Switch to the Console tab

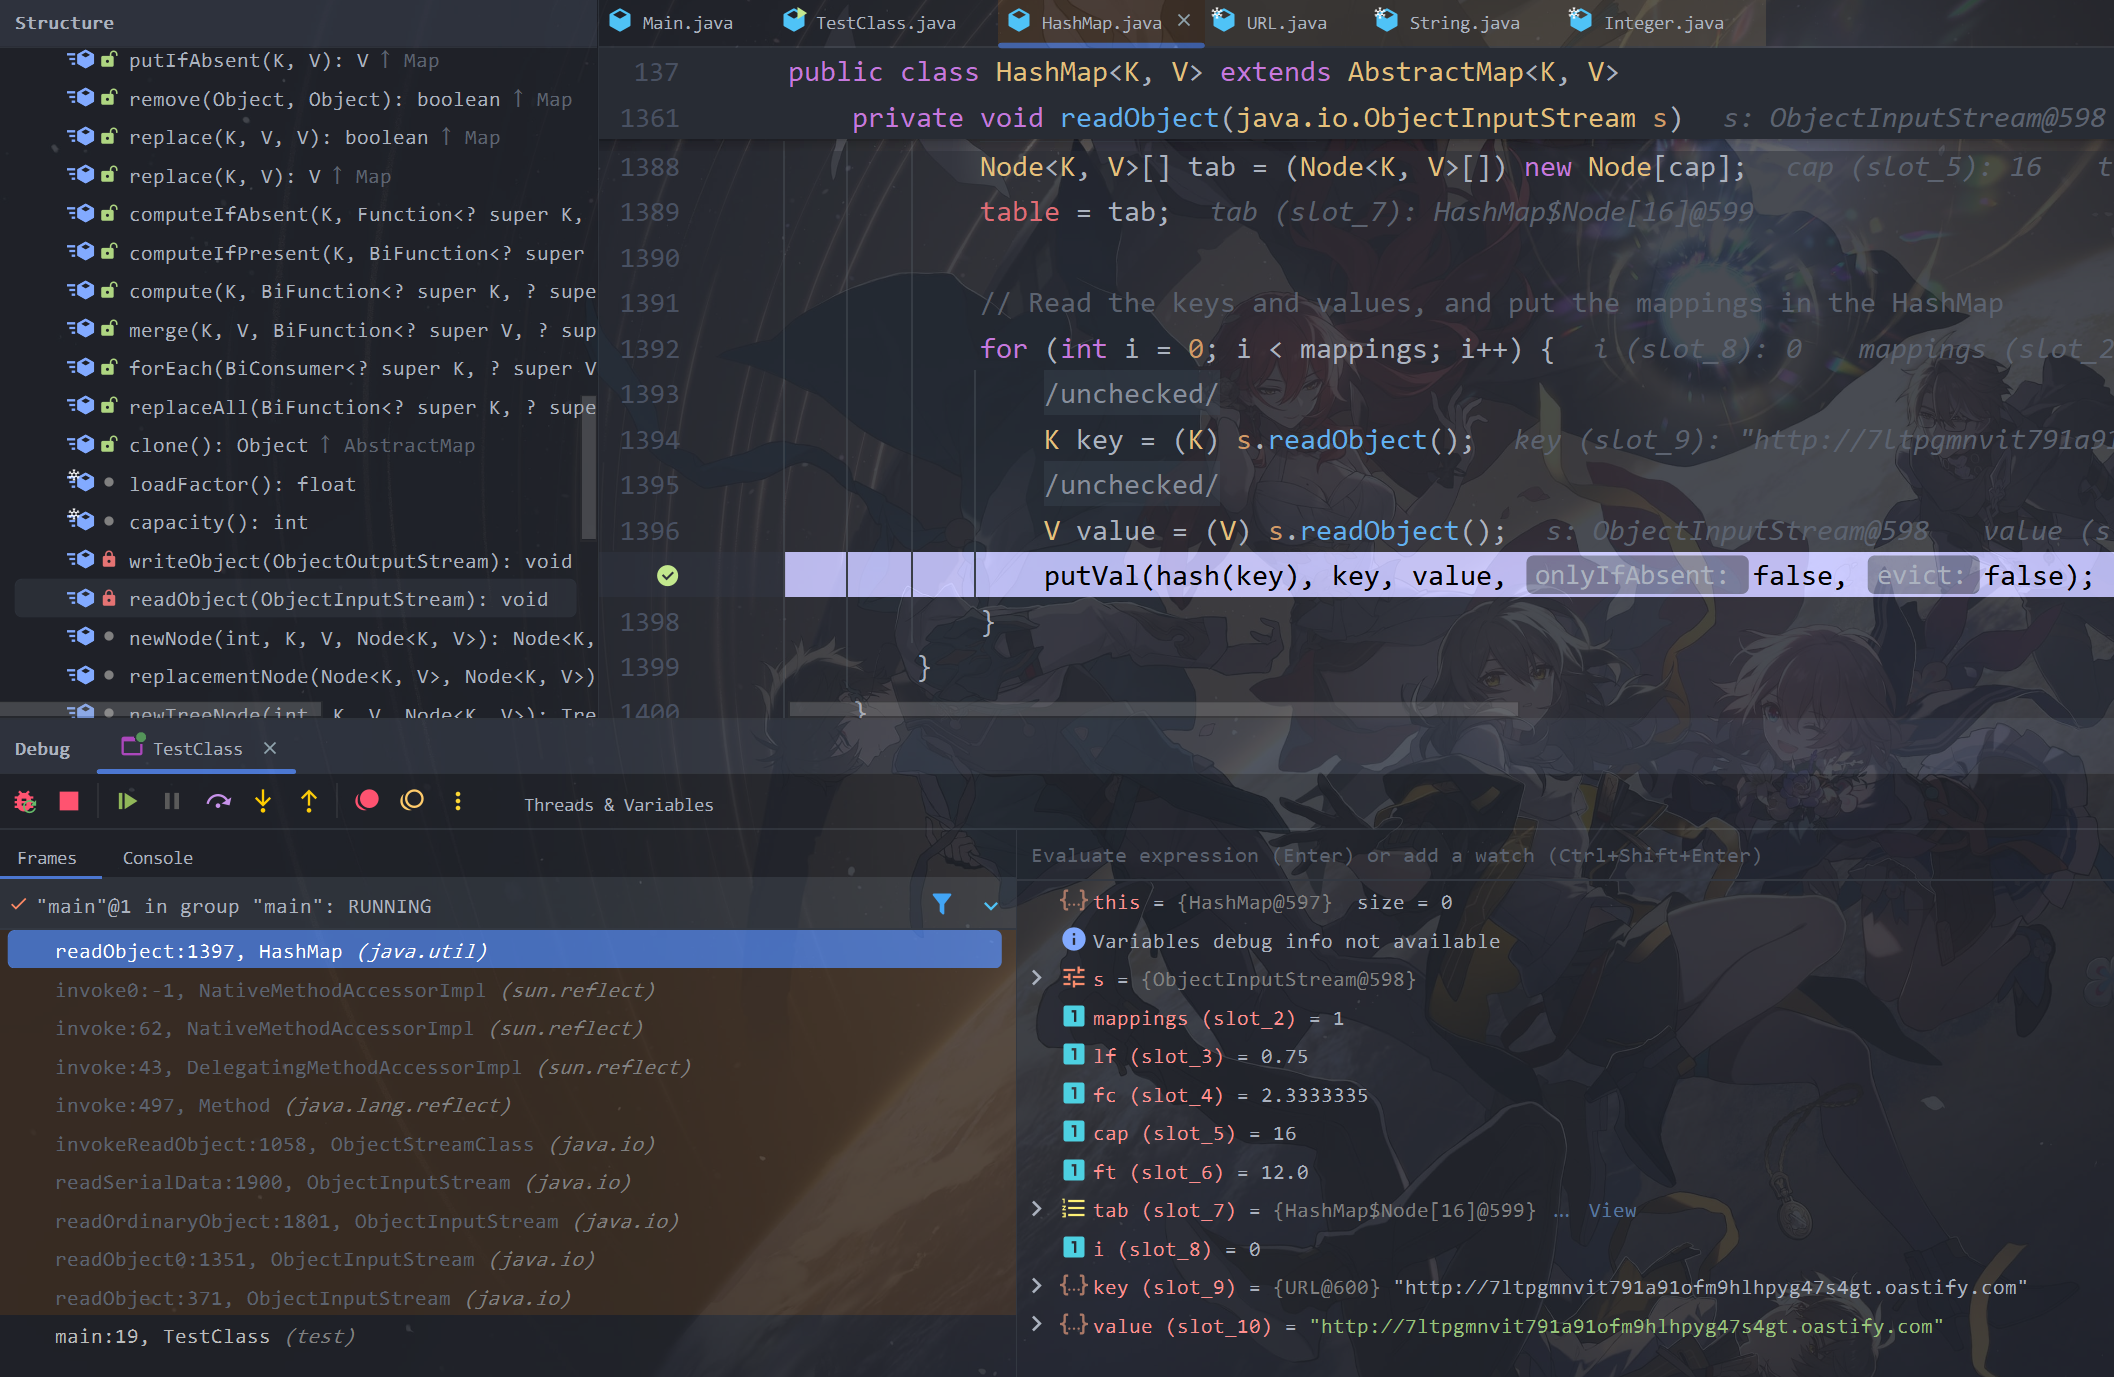click(x=158, y=858)
